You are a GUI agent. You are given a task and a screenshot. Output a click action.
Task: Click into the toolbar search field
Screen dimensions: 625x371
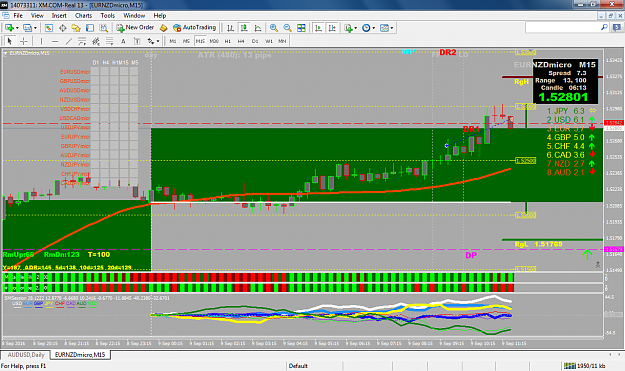coord(562,27)
